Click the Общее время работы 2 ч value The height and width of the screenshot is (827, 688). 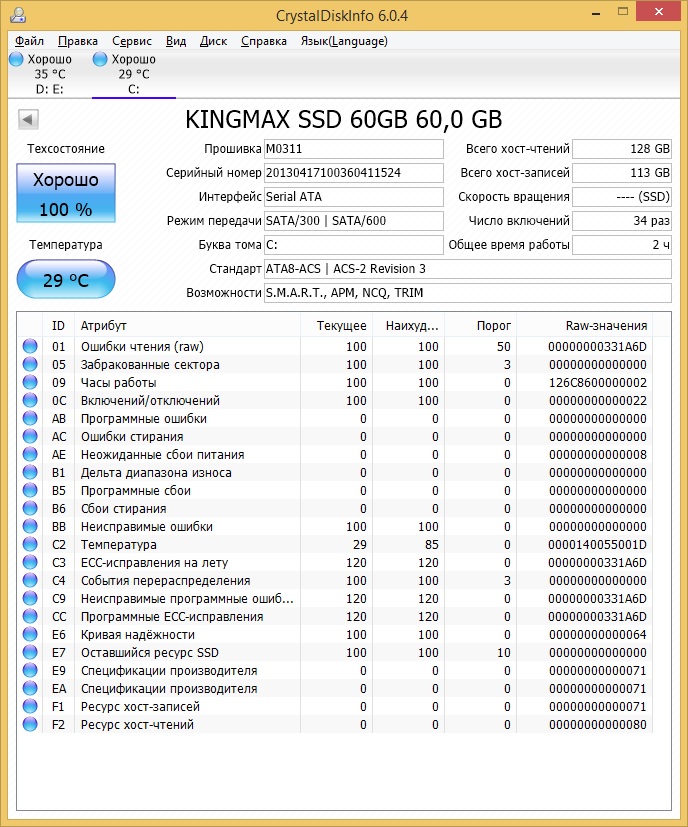[622, 245]
